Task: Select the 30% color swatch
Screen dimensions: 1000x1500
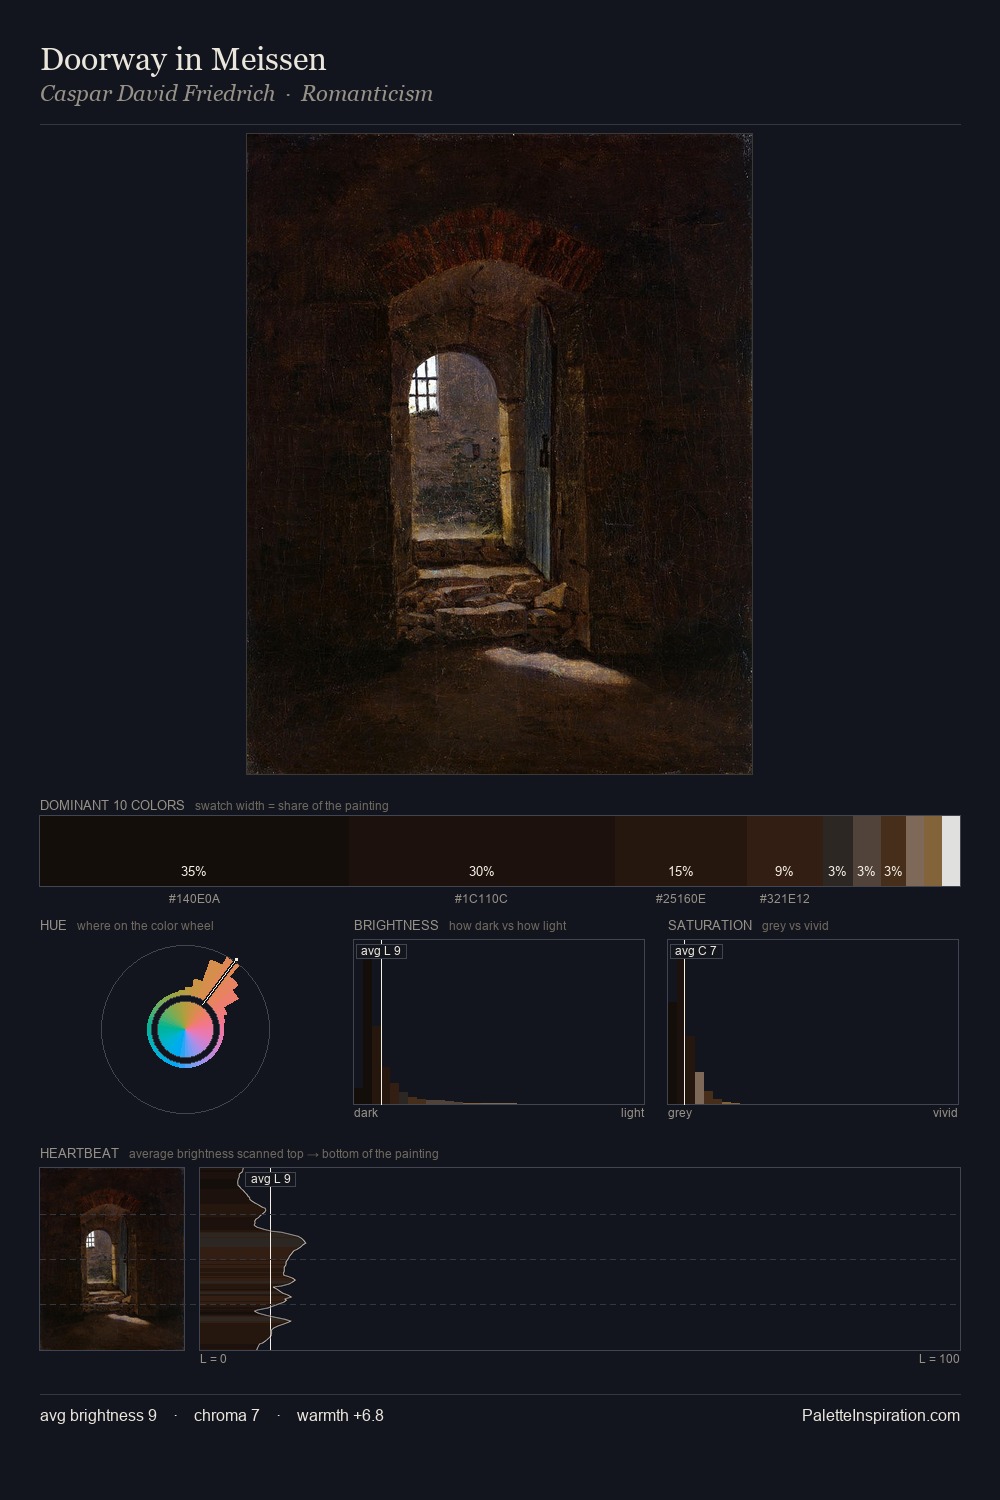Action: click(x=482, y=851)
